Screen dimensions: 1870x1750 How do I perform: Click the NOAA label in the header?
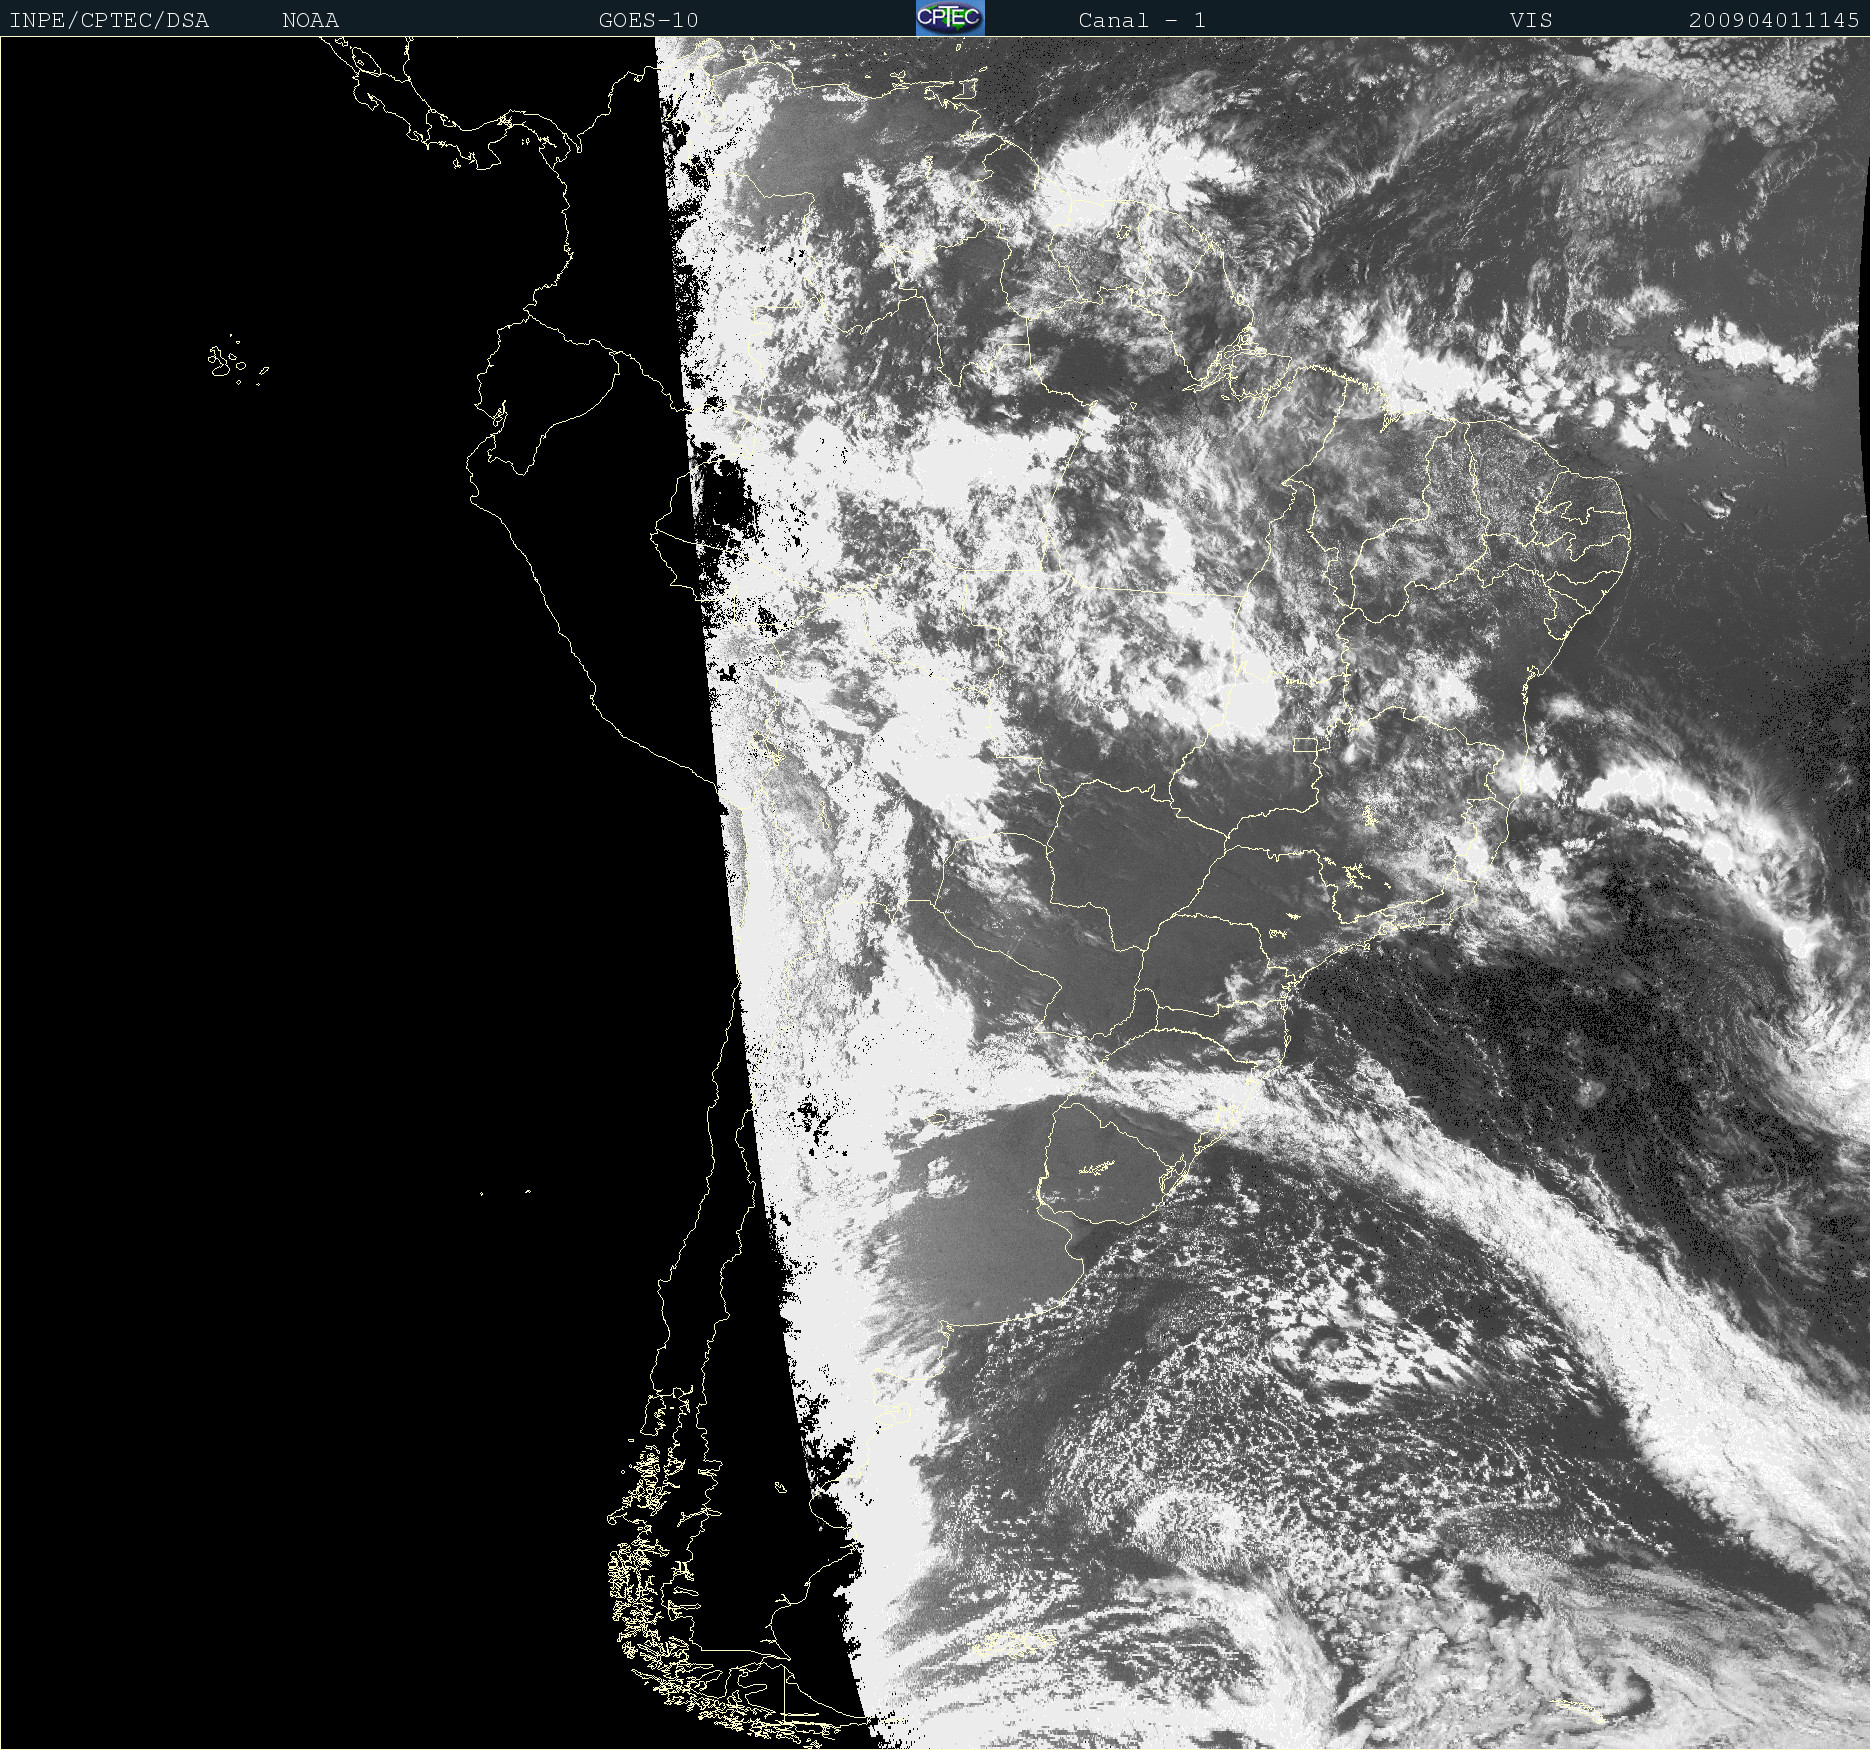310,20
